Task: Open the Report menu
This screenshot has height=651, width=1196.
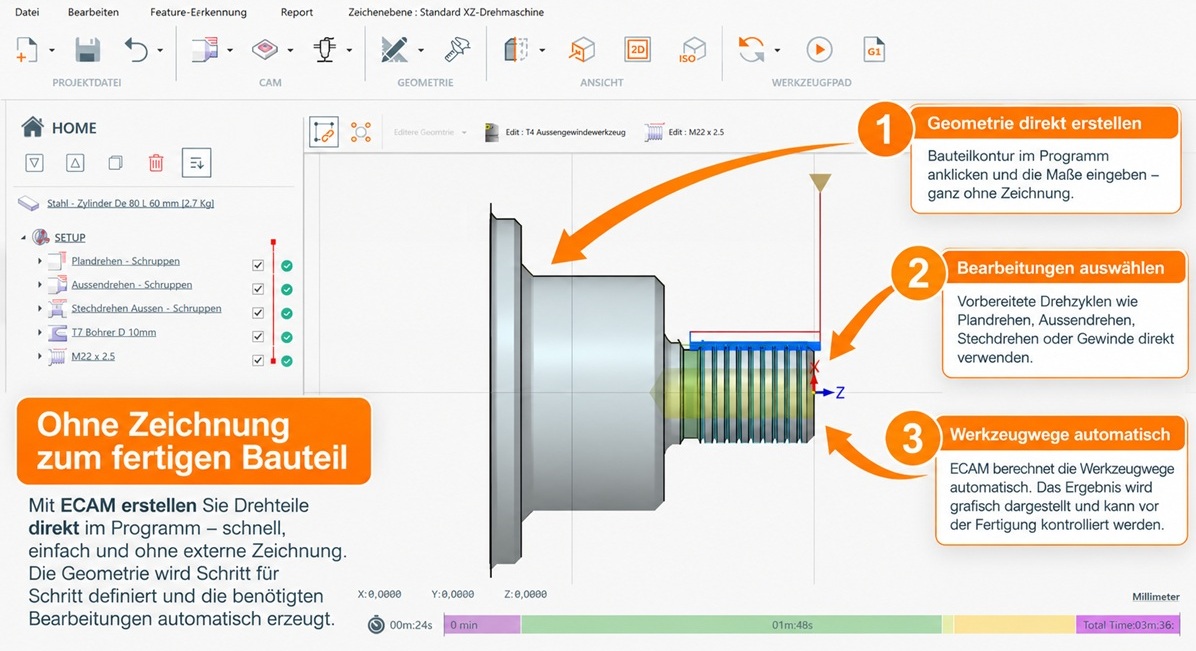Action: pyautogui.click(x=297, y=12)
